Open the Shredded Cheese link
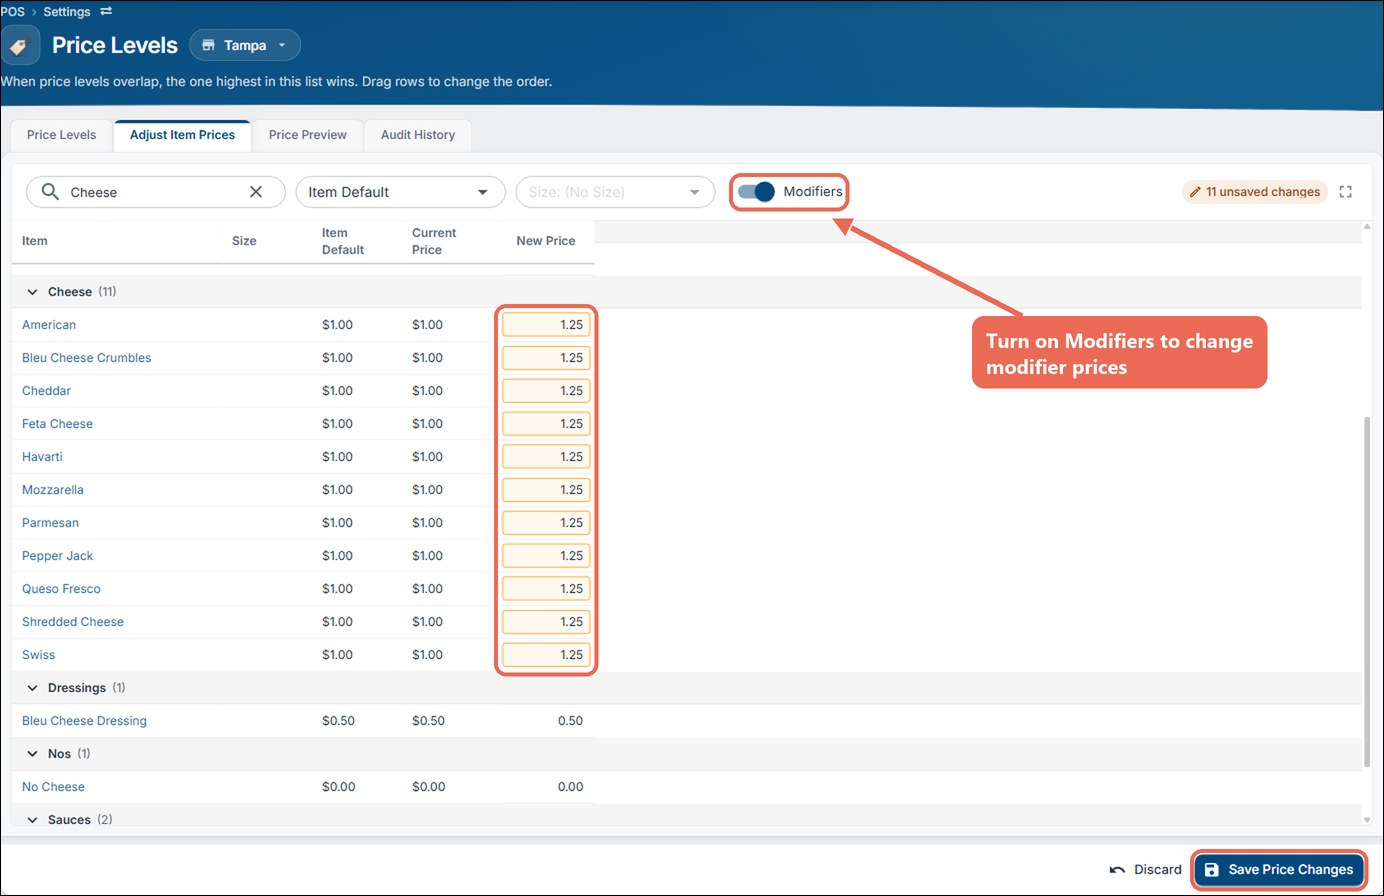The width and height of the screenshot is (1384, 896). [73, 622]
